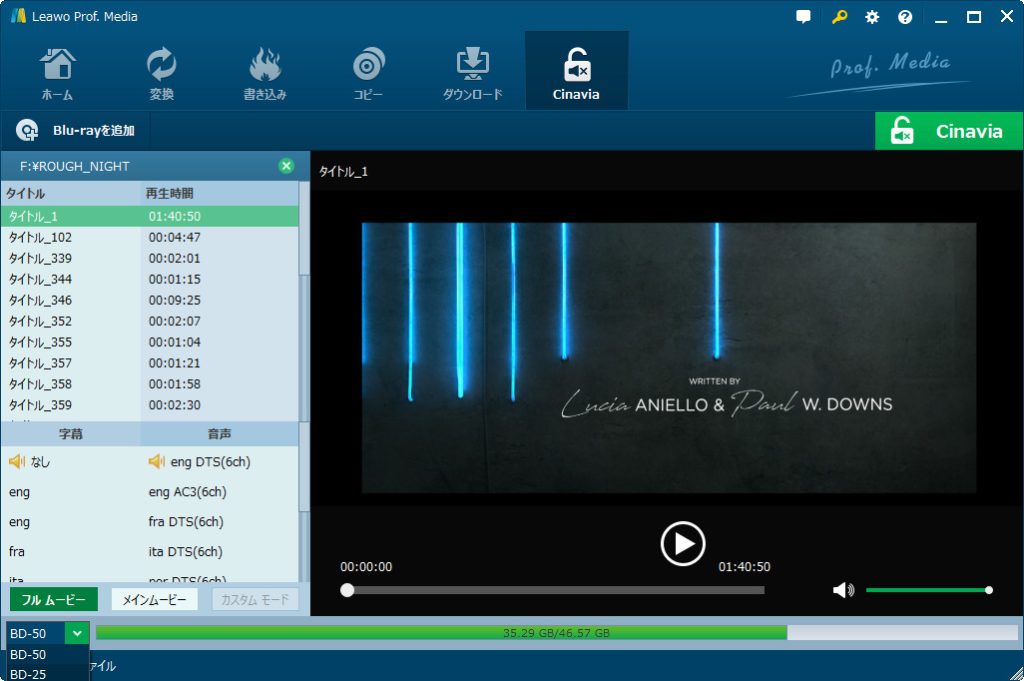Screen dimensions: 1024x681
Task: Select title row タイトル_352
Action: [x=150, y=321]
